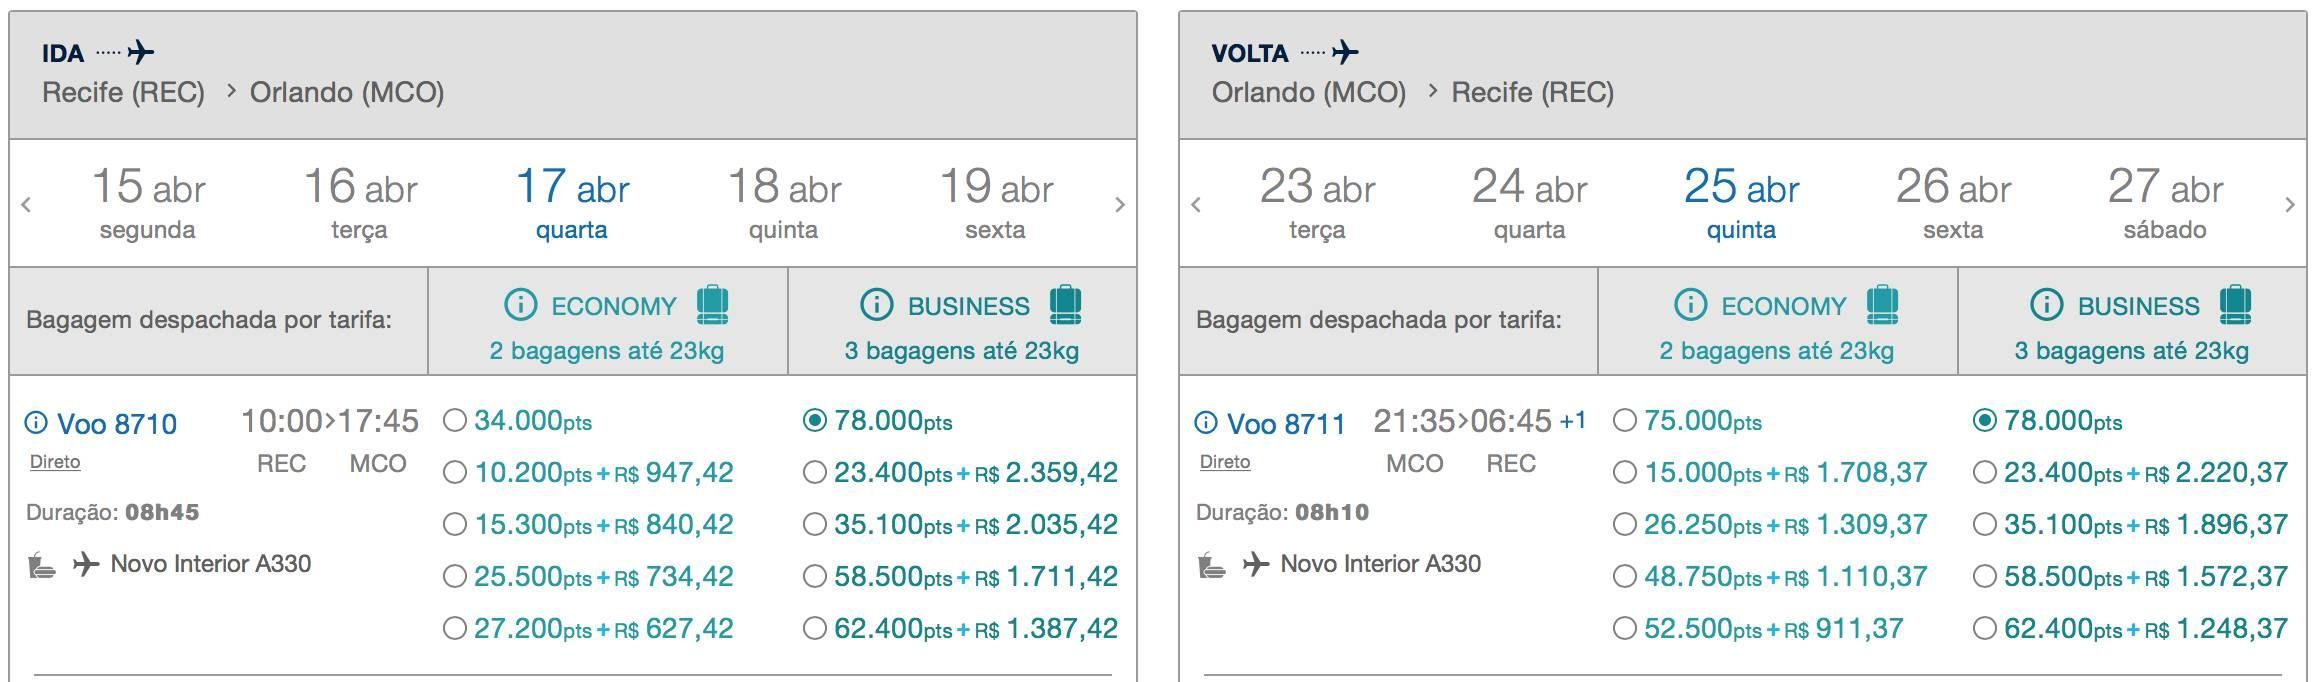Pick the 62.400pts + R$ 1.248,37 business fare
Viewport: 2320px width, 682px height.
pos(1985,629)
